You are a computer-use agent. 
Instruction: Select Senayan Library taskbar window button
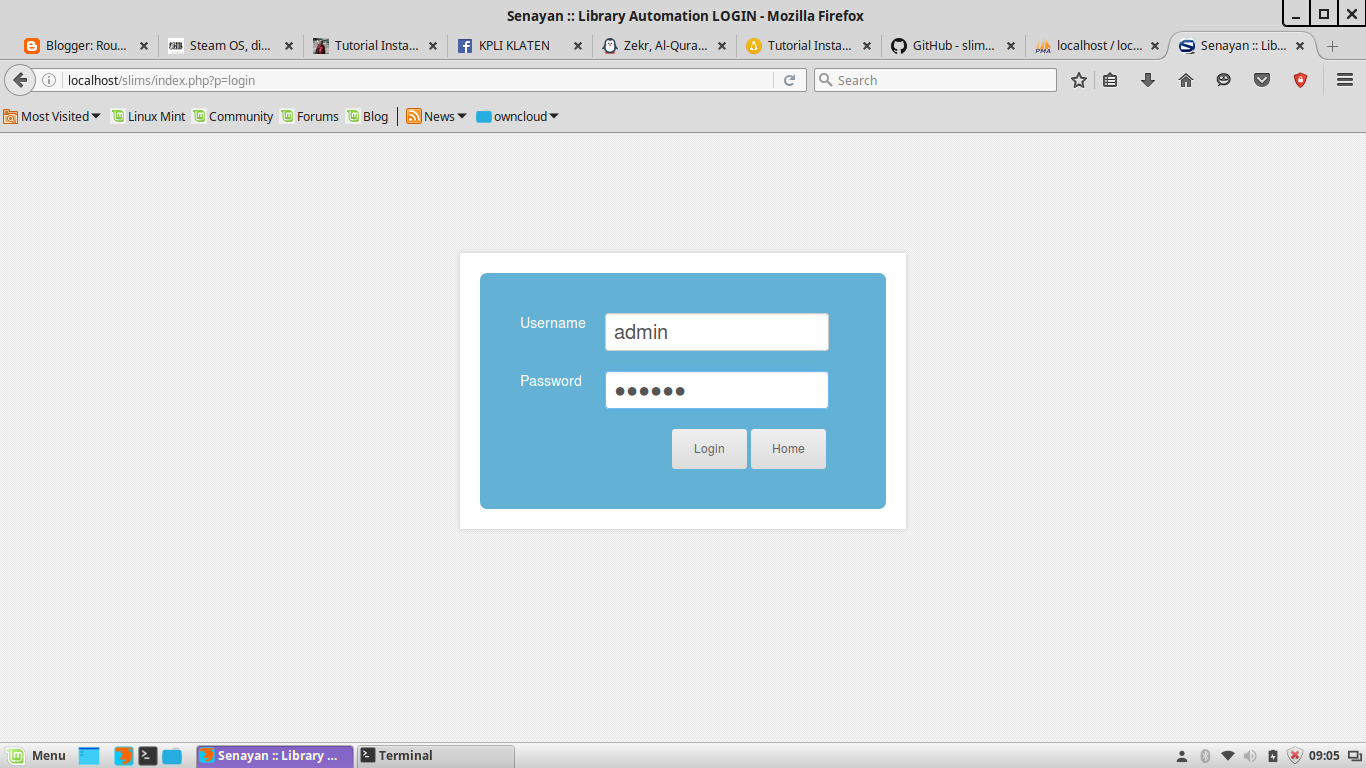click(275, 755)
